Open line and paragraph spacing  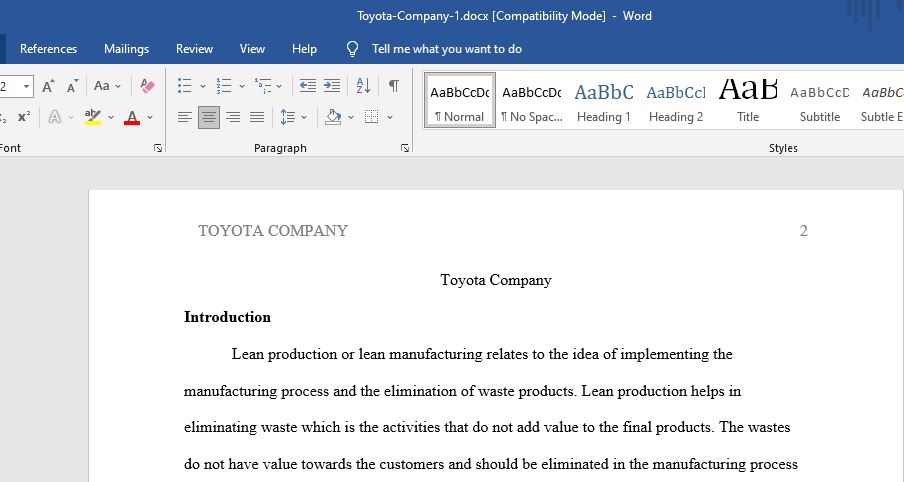(x=288, y=118)
